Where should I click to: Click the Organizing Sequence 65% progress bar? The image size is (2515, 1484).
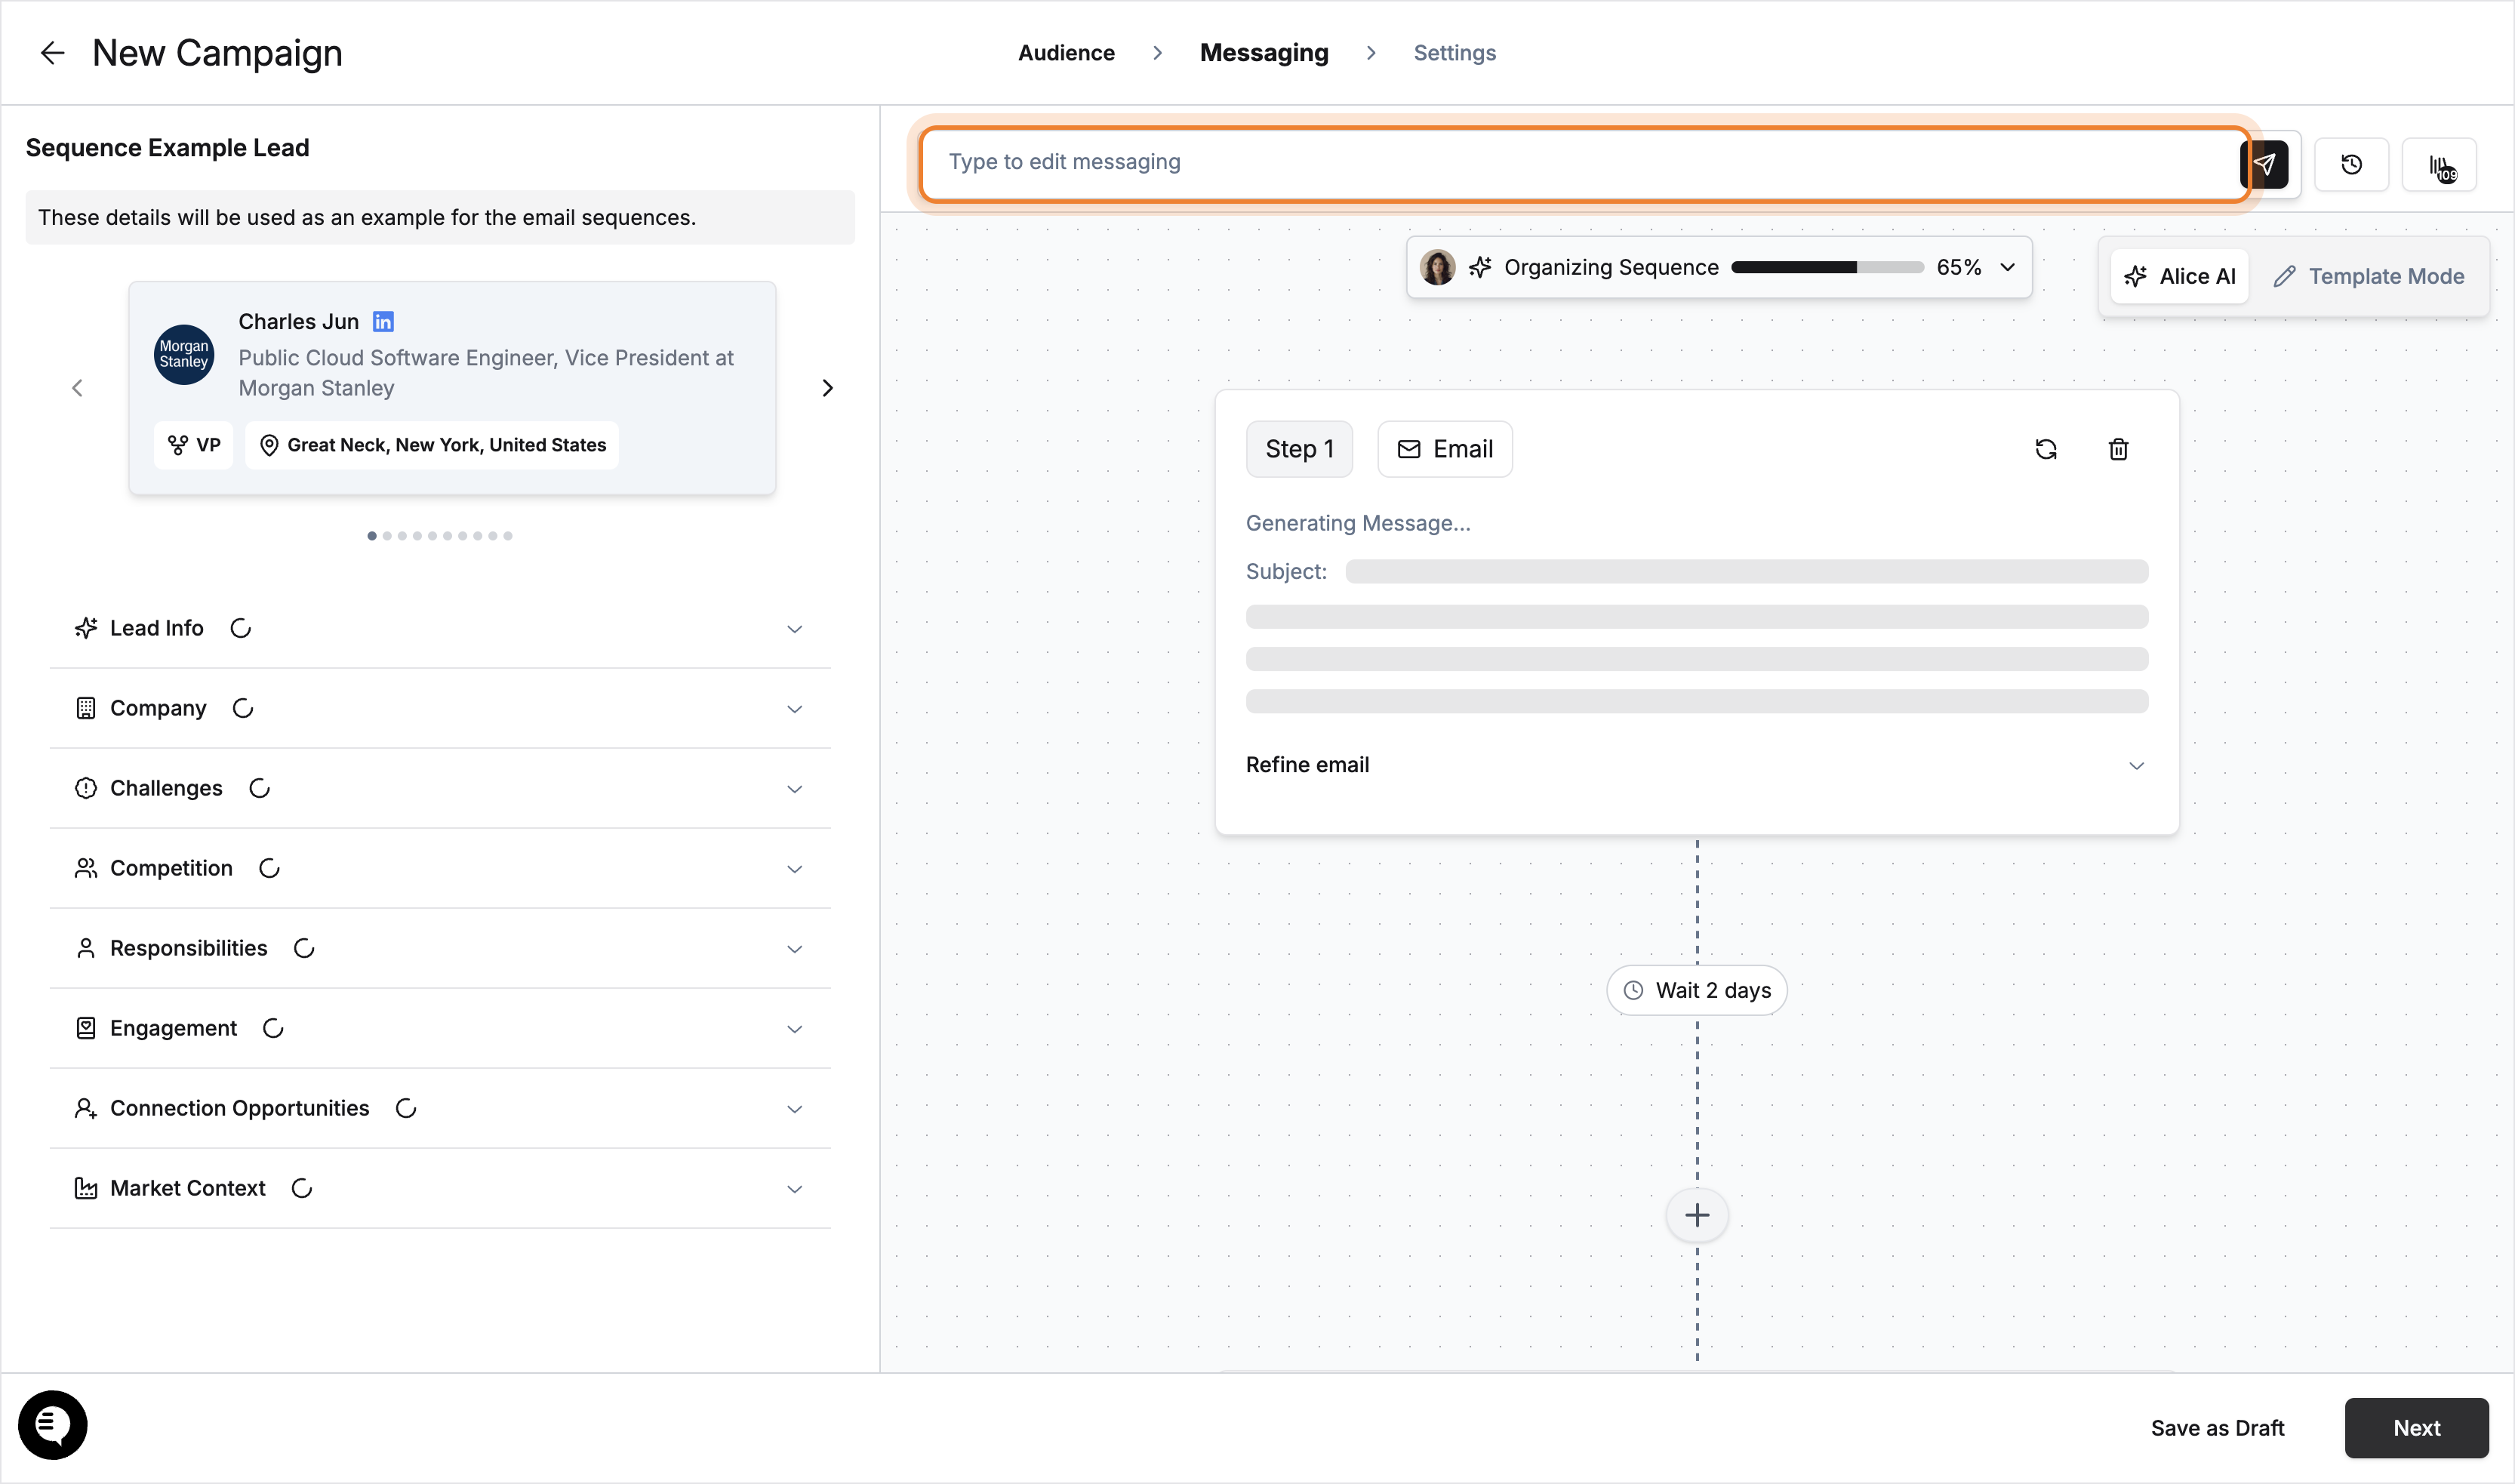[x=1827, y=267]
